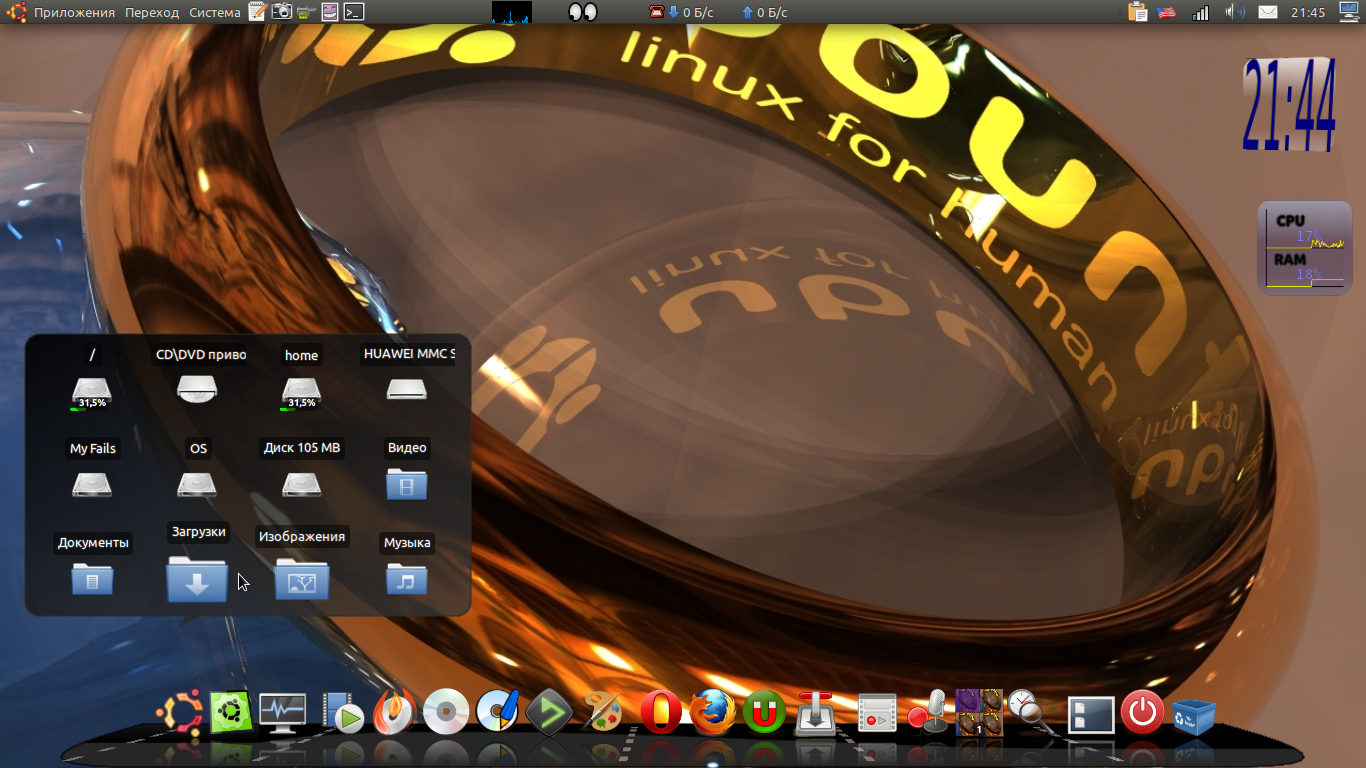The width and height of the screenshot is (1366, 768).
Task: Open the system monitor graph applet
Action: coord(512,12)
